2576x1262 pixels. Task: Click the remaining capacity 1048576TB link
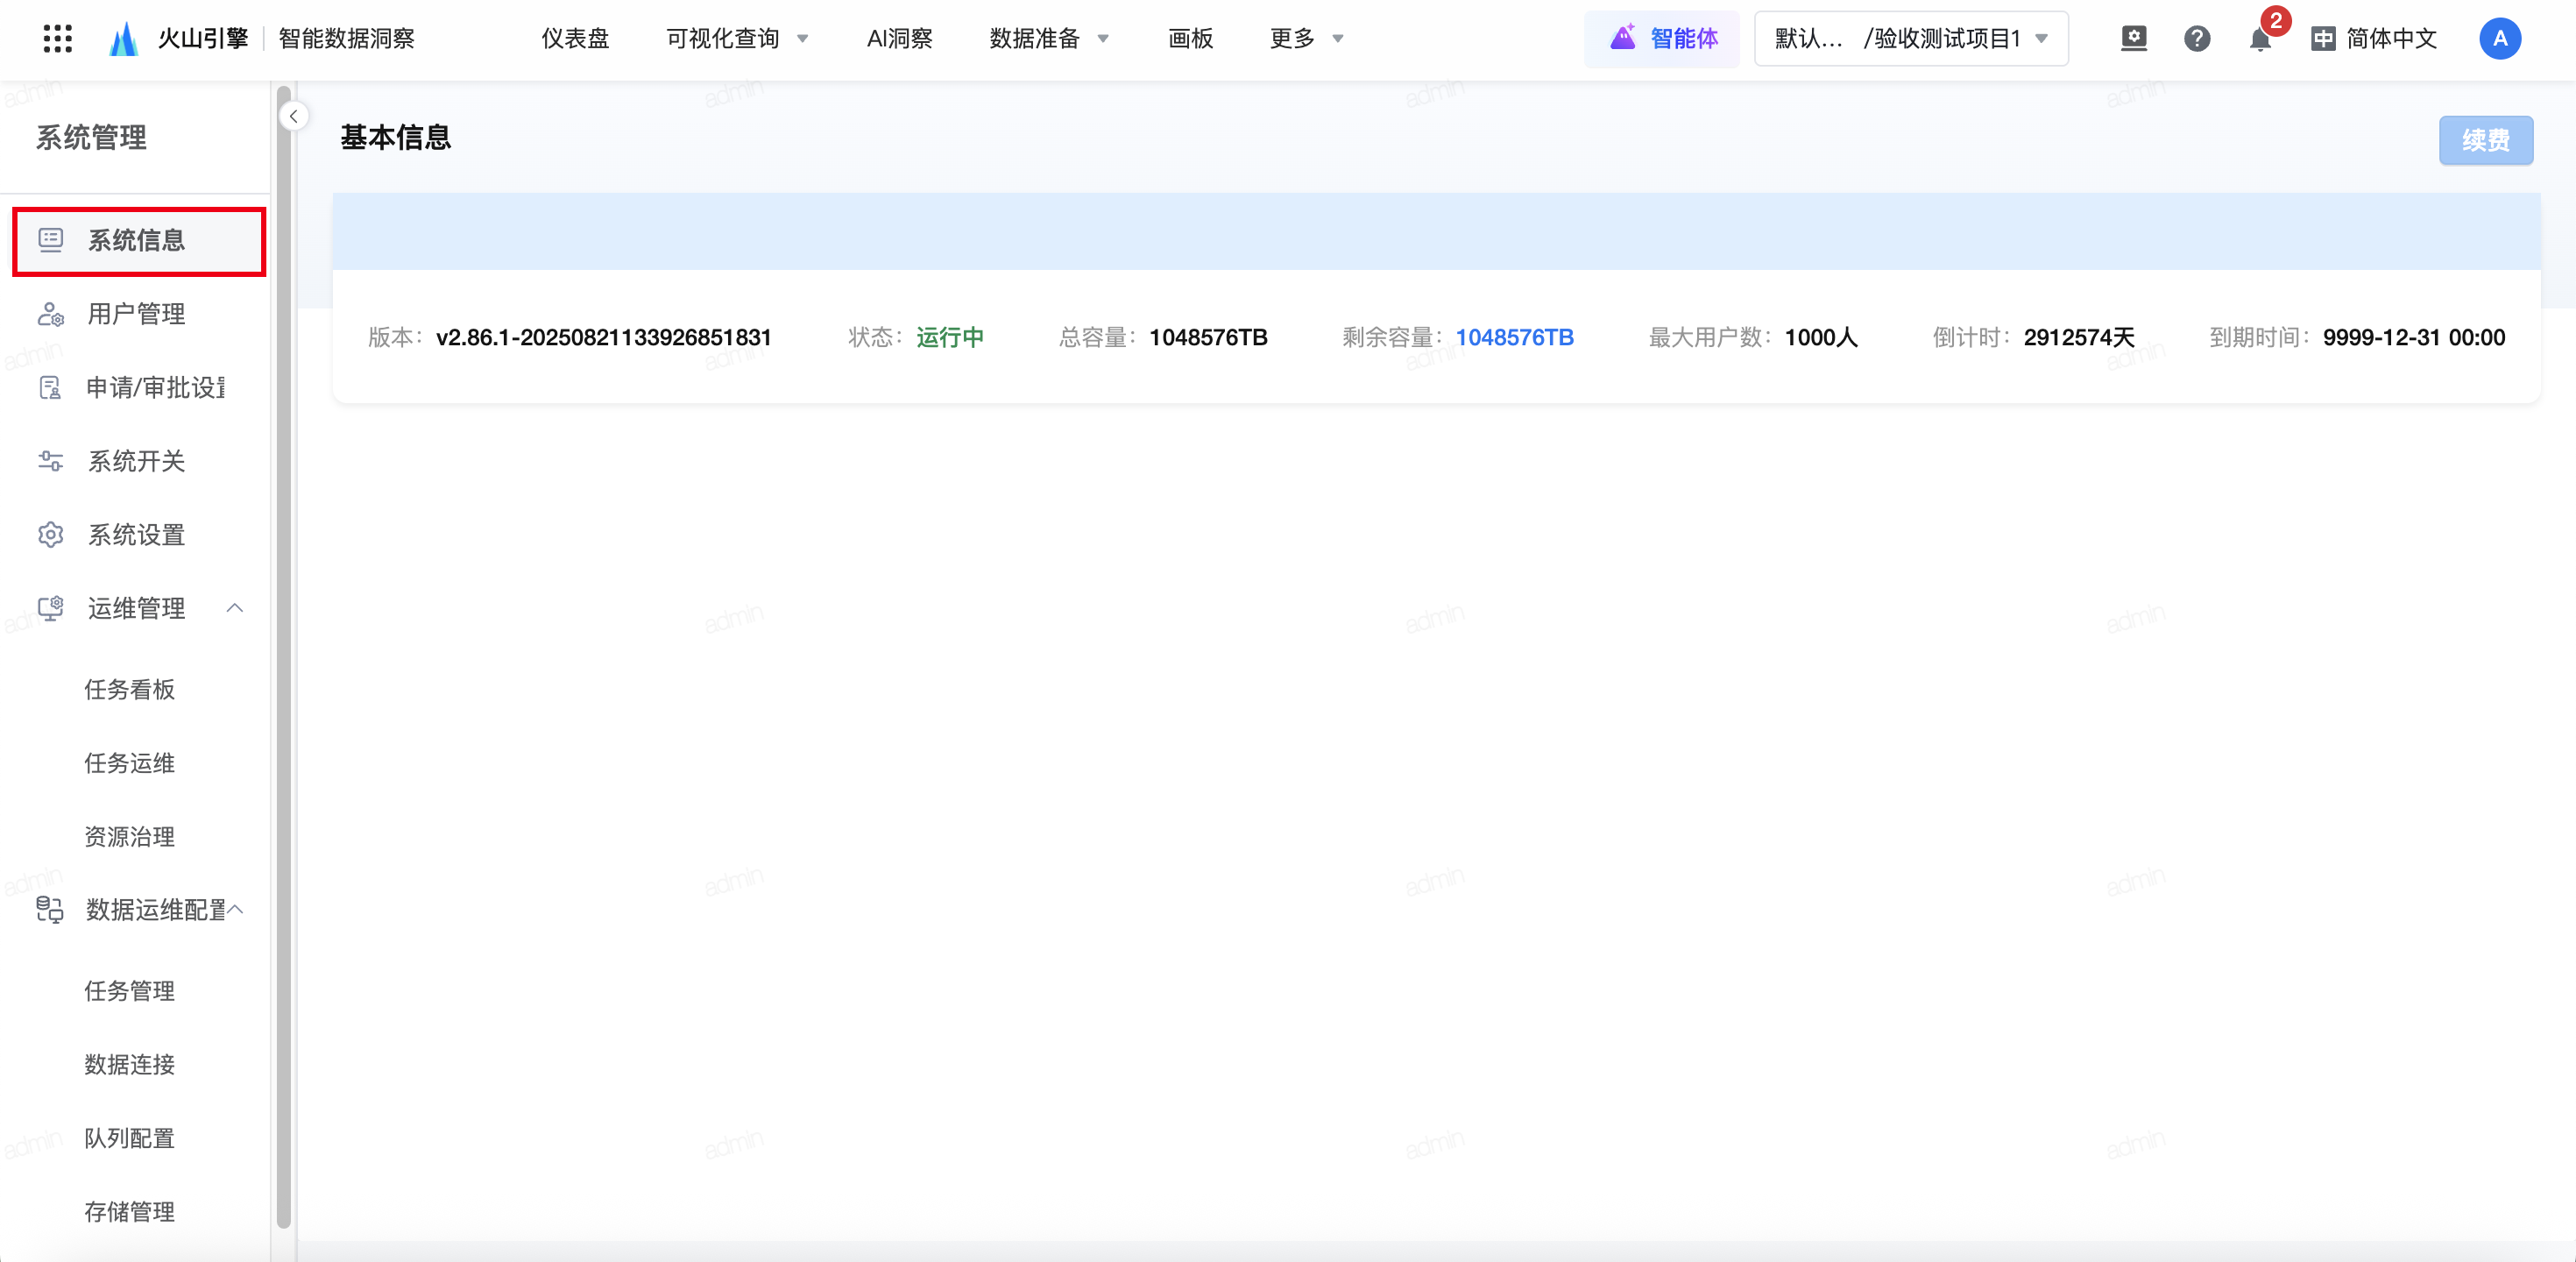click(1514, 338)
